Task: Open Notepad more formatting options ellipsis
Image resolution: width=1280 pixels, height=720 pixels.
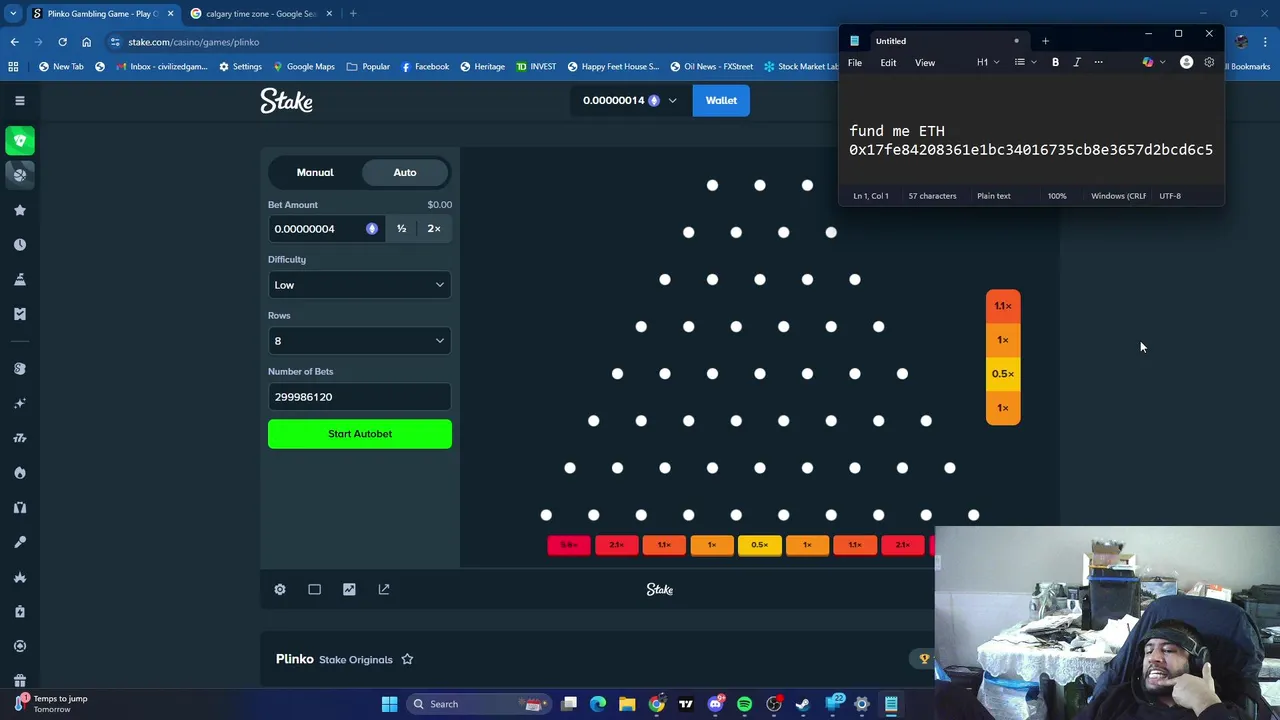Action: 1098,62
